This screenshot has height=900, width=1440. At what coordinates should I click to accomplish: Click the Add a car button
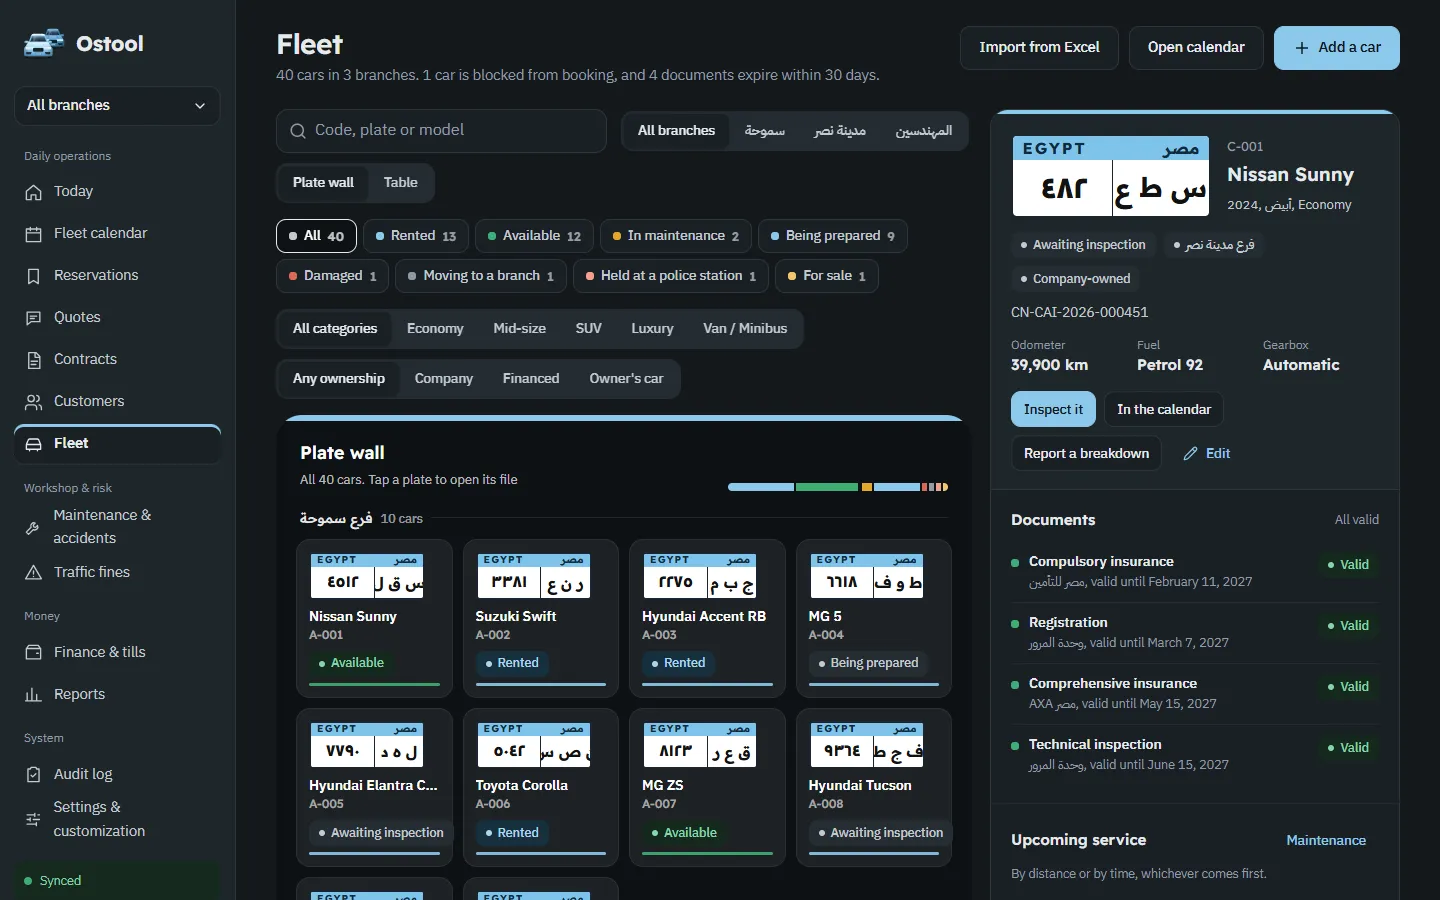1337,48
